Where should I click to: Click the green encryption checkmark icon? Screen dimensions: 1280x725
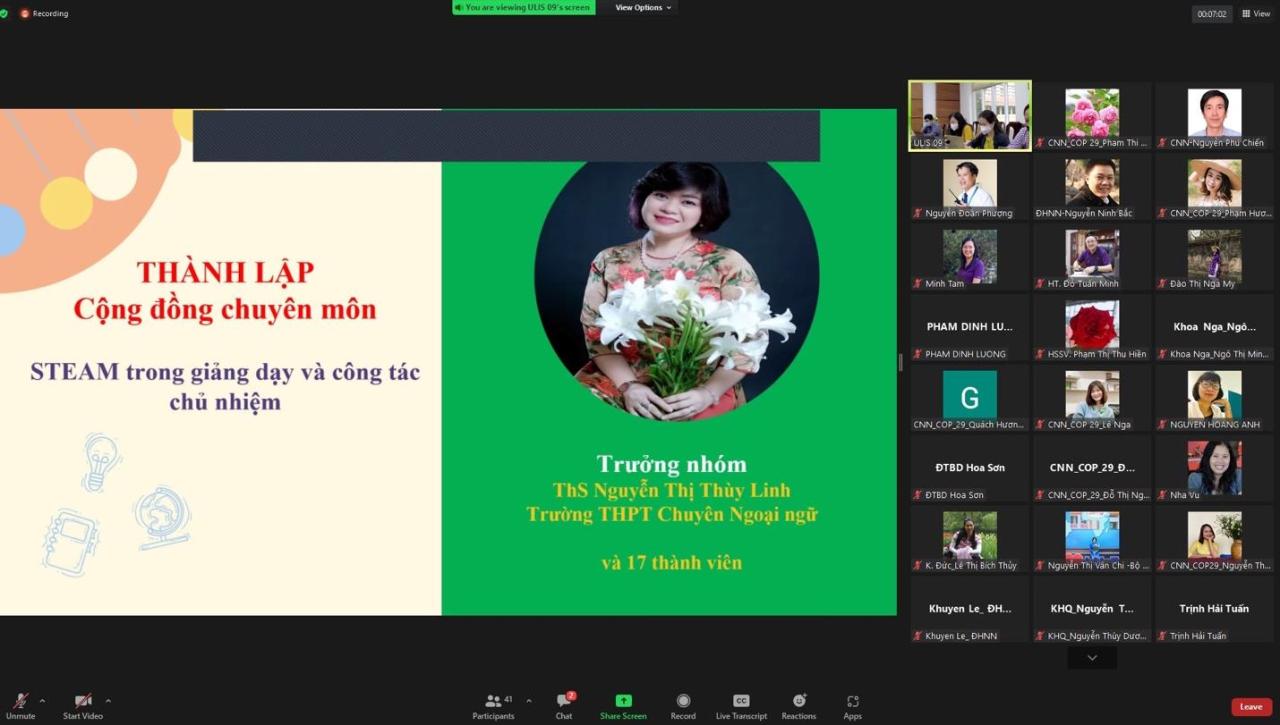point(5,13)
